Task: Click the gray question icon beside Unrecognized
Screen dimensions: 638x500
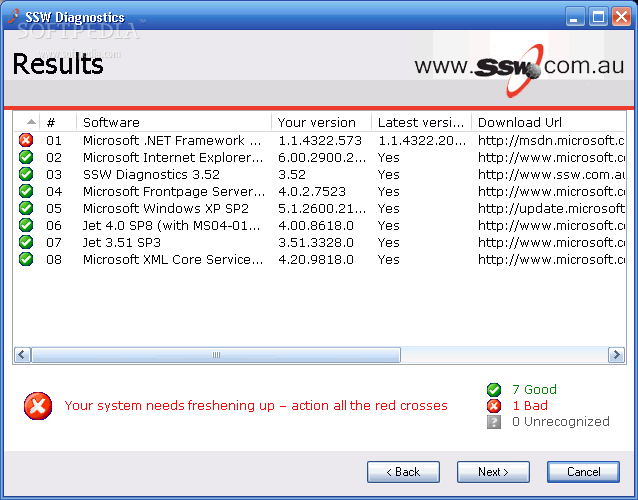Action: coord(494,422)
